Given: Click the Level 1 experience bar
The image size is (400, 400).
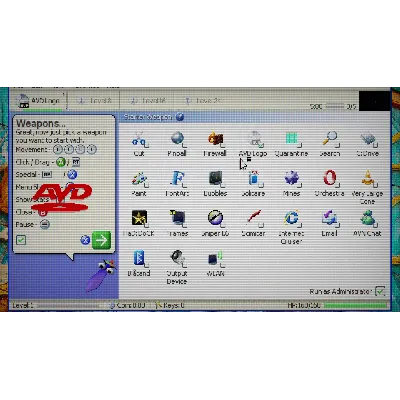Looking at the screenshot, I should coord(68,305).
